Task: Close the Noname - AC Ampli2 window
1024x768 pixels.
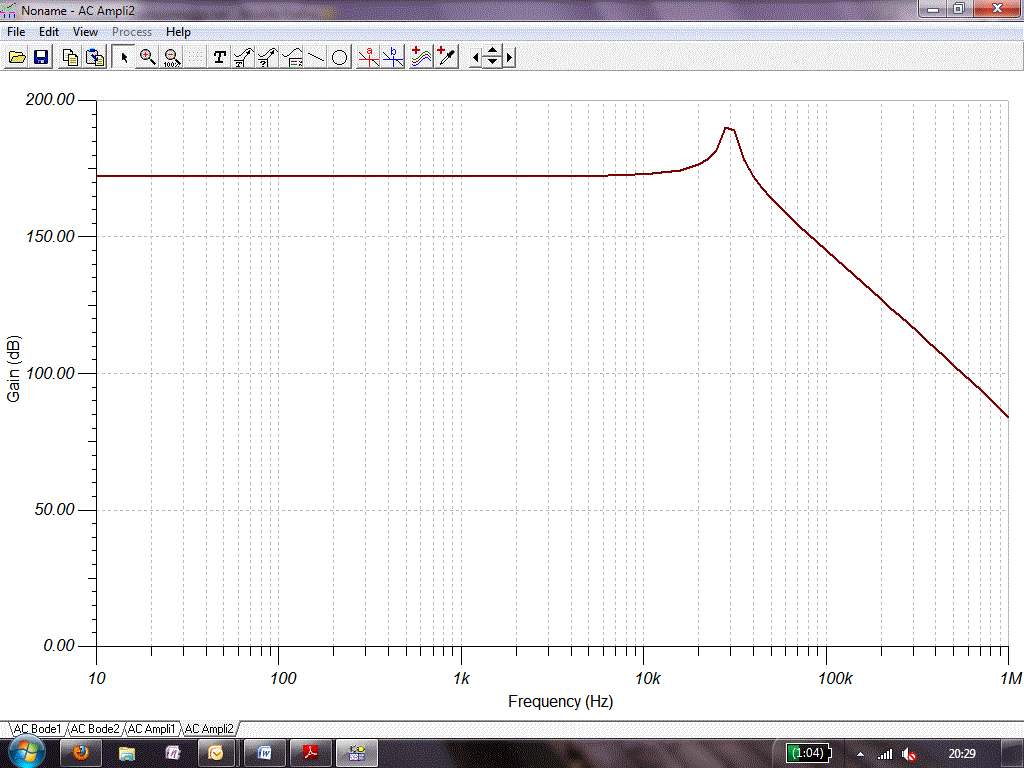Action: point(997,8)
